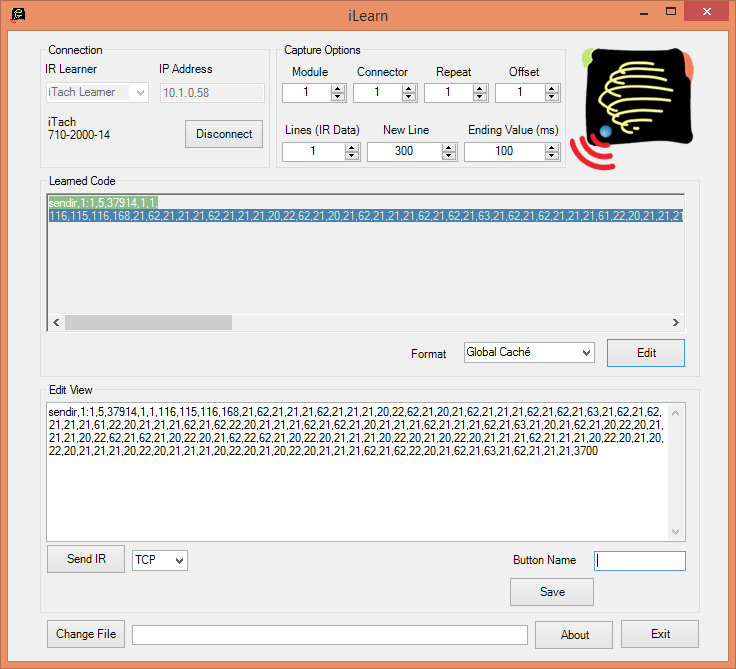Click the Exit button
This screenshot has height=669, width=736.
pyautogui.click(x=660, y=634)
